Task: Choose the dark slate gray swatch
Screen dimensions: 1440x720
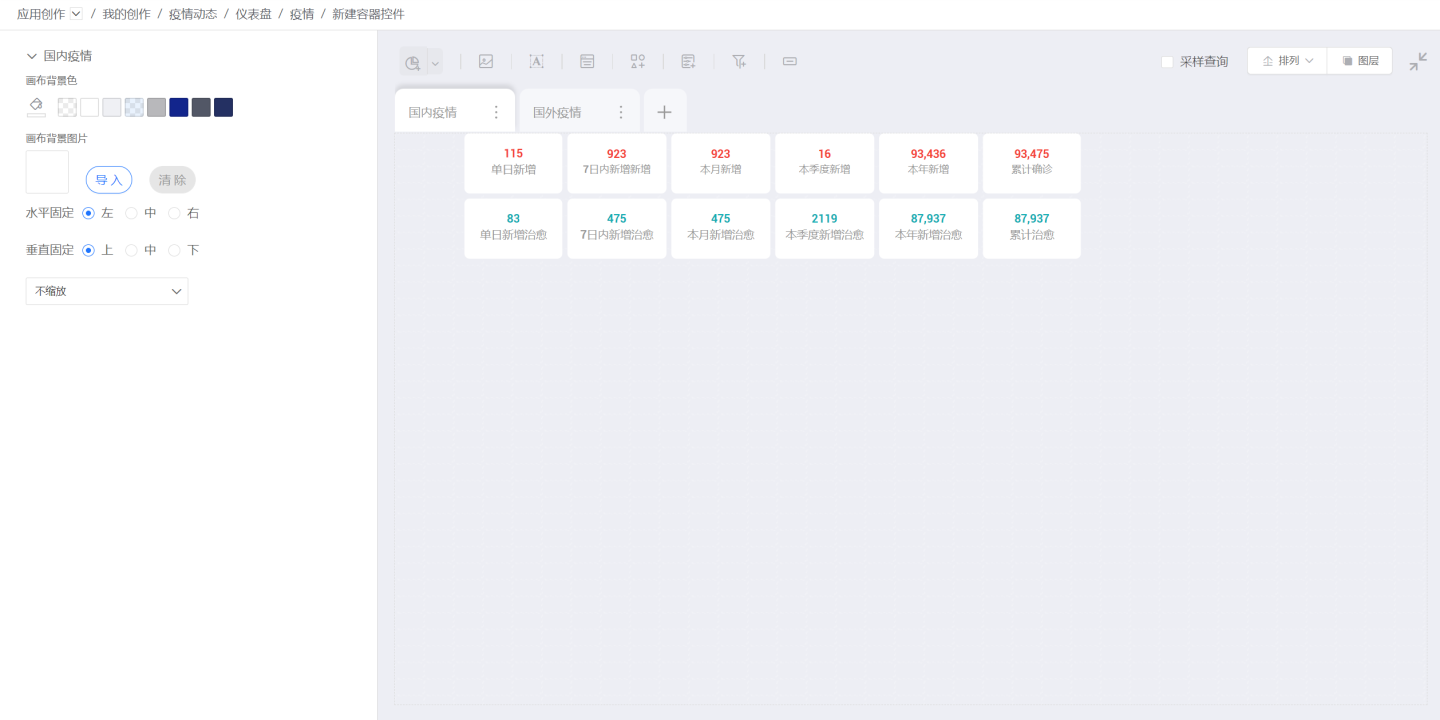Action: [x=201, y=107]
